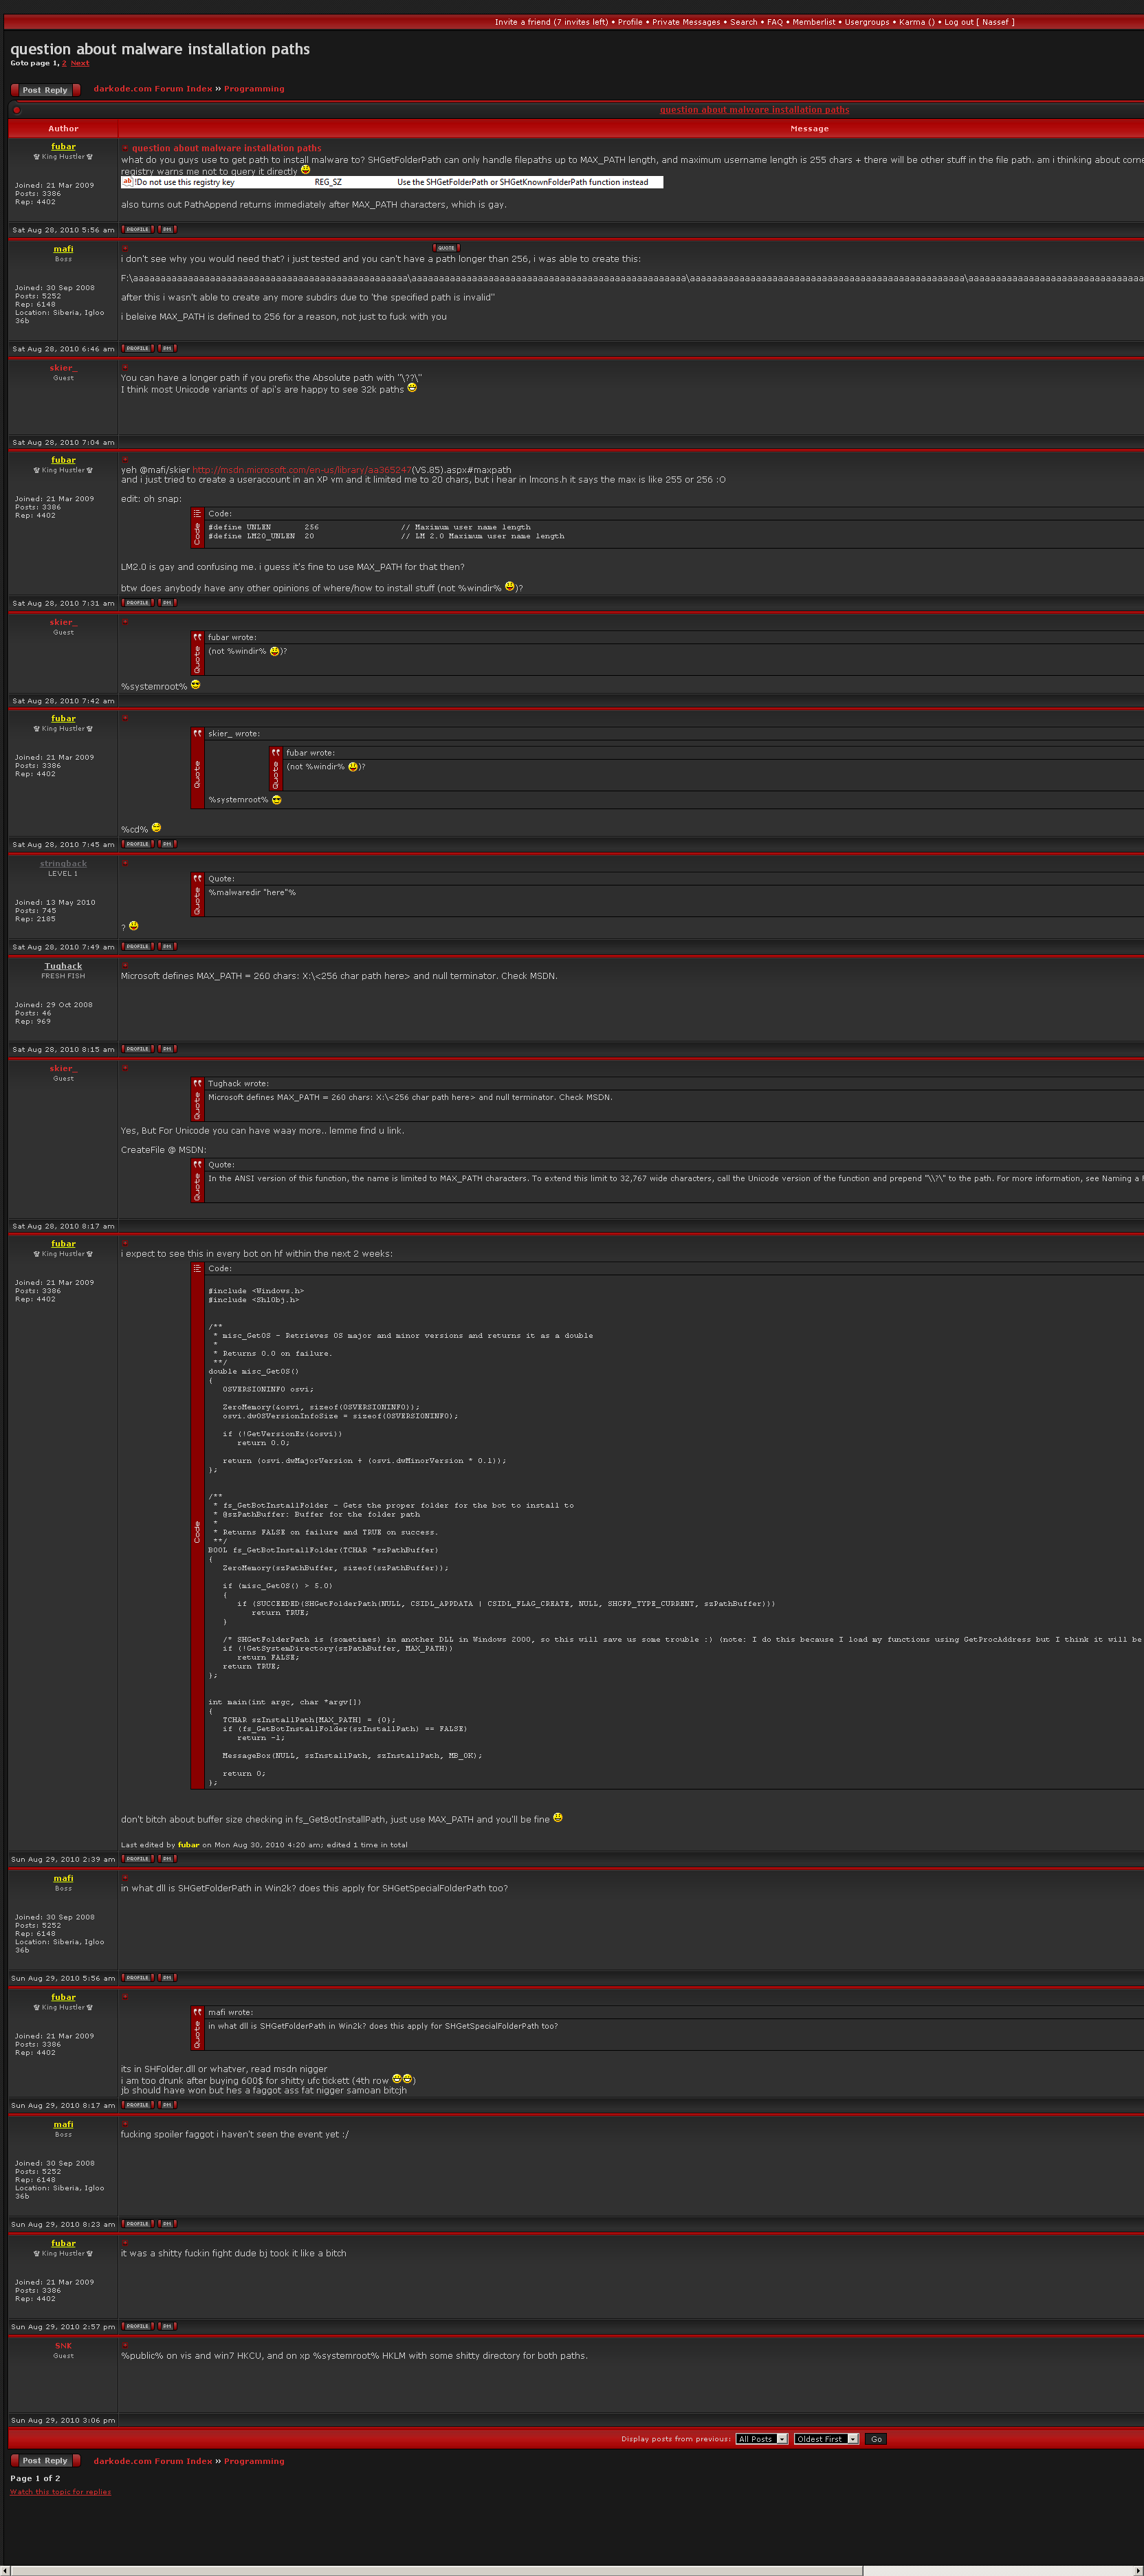The width and height of the screenshot is (1144, 2576).
Task: Click PM icon under mafi's 6:46 am post
Action: pos(167,348)
